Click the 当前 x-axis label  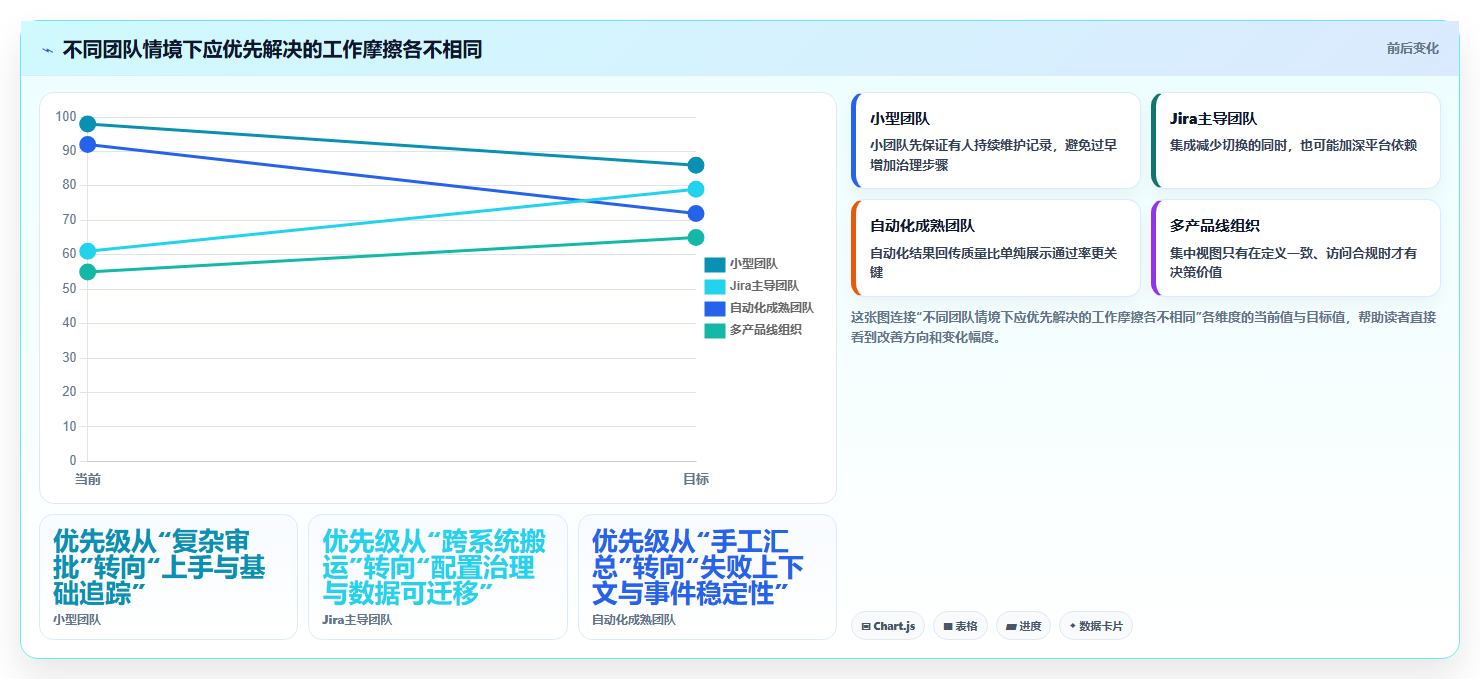pyautogui.click(x=88, y=480)
